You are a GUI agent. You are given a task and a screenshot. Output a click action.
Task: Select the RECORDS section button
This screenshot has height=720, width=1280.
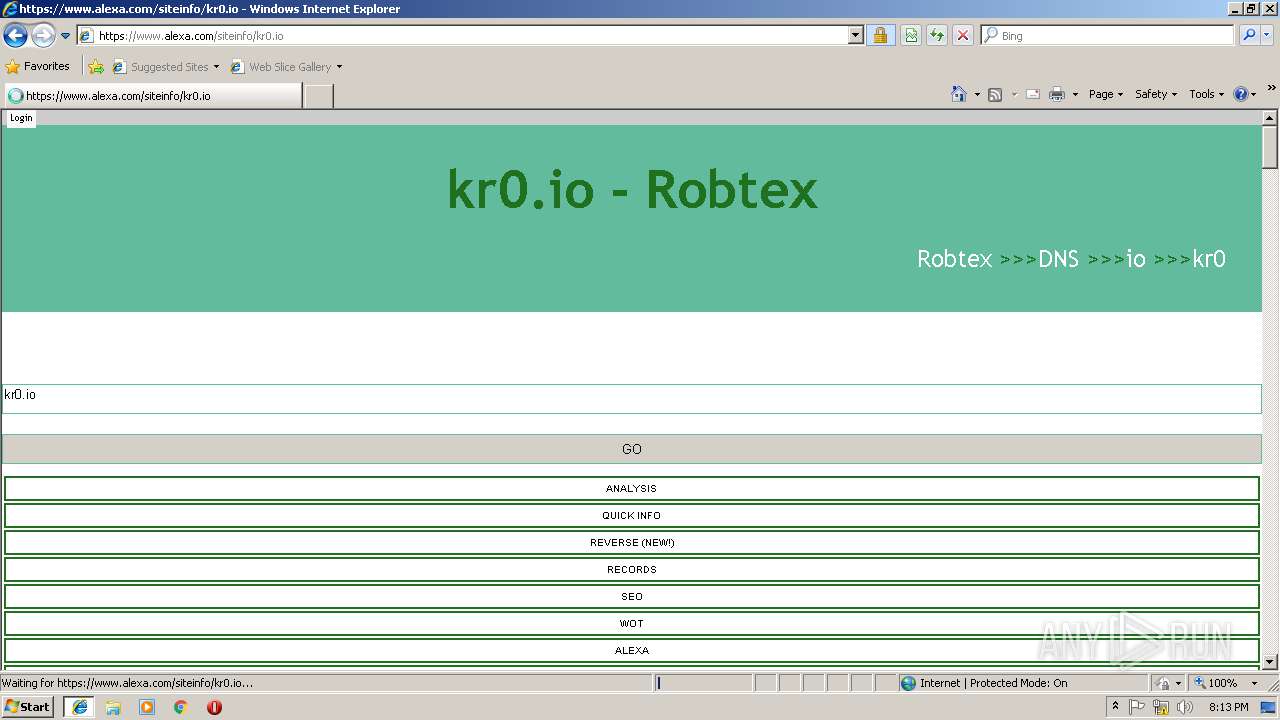point(632,570)
